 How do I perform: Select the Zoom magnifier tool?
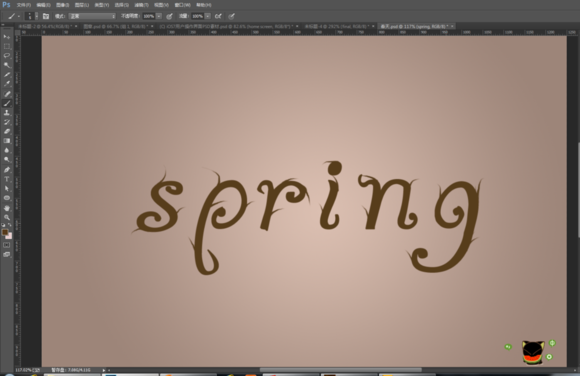[7, 218]
